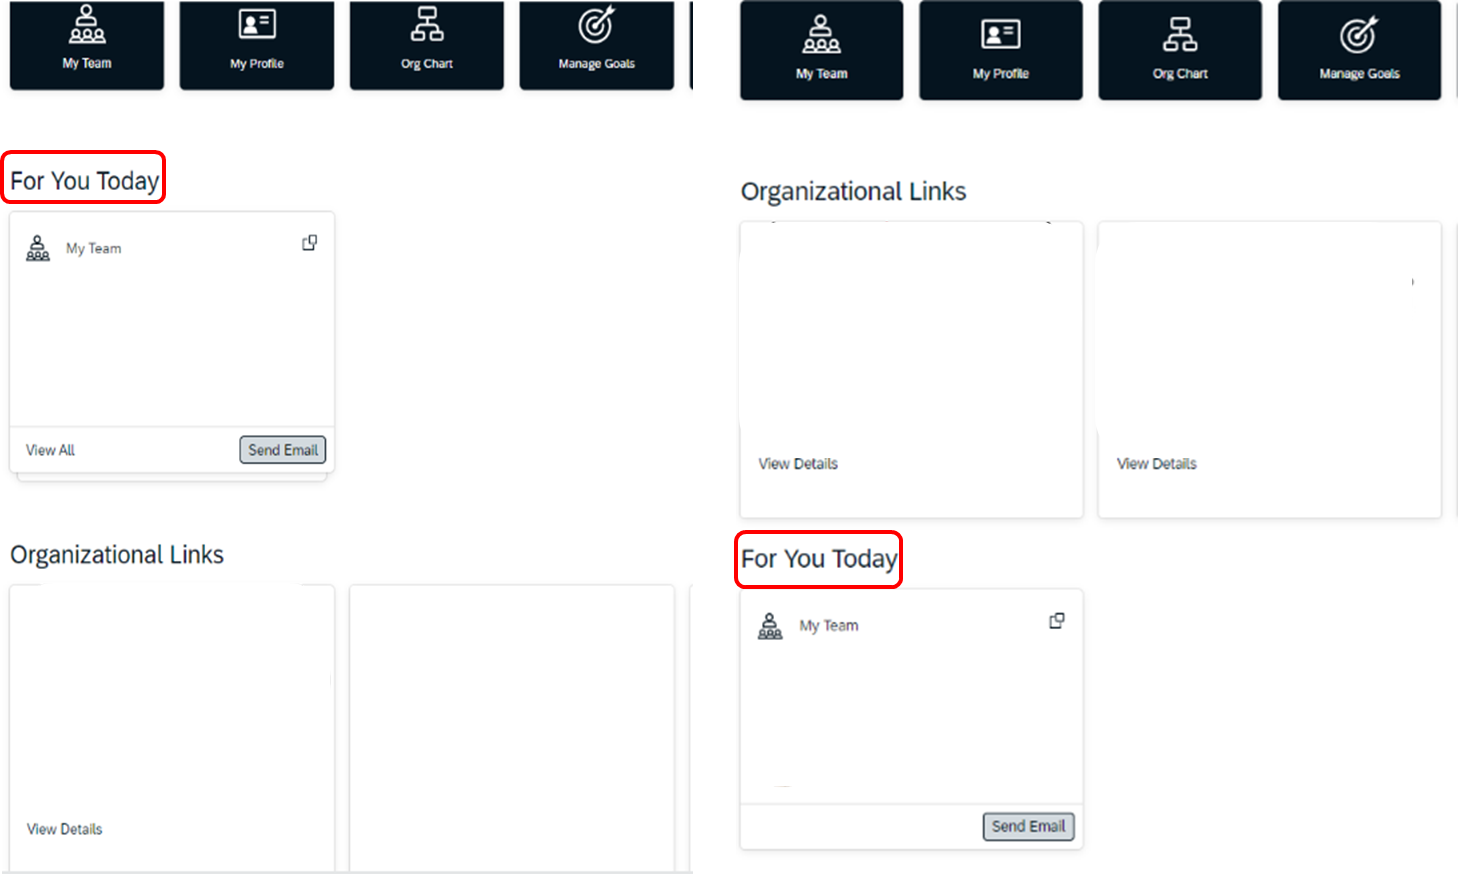Screen dimensions: 1458x874
Task: Click View Details on first right organizational card
Action: (x=798, y=464)
